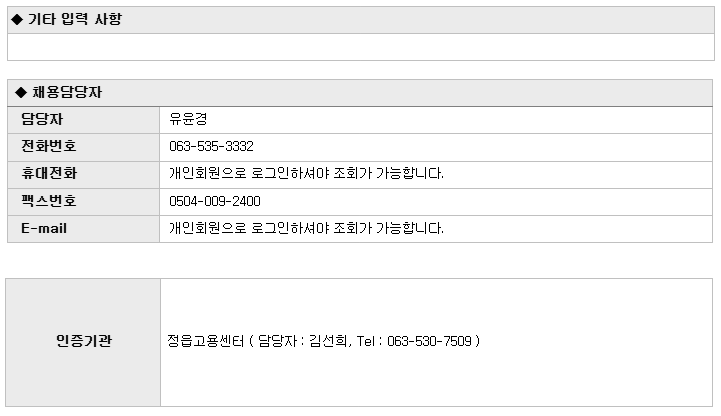
Task: Click the login notice in E-mail row
Action: [x=306, y=228]
